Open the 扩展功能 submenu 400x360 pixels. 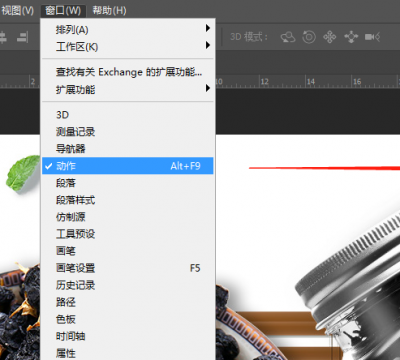[128, 89]
